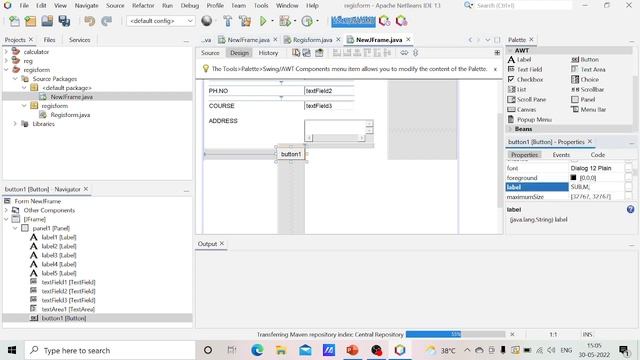
Task: Switch editor to History view
Action: click(x=268, y=53)
